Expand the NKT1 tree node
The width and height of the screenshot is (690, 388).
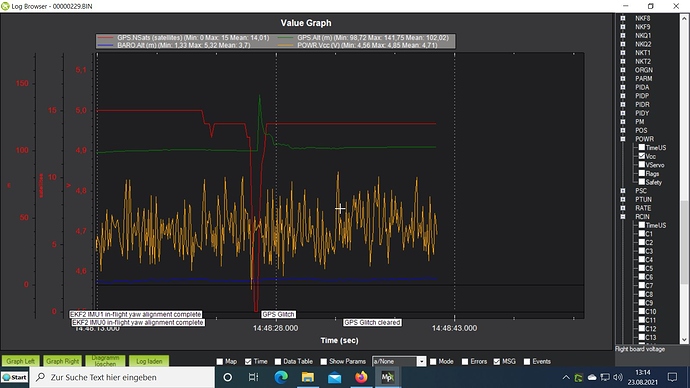623,53
